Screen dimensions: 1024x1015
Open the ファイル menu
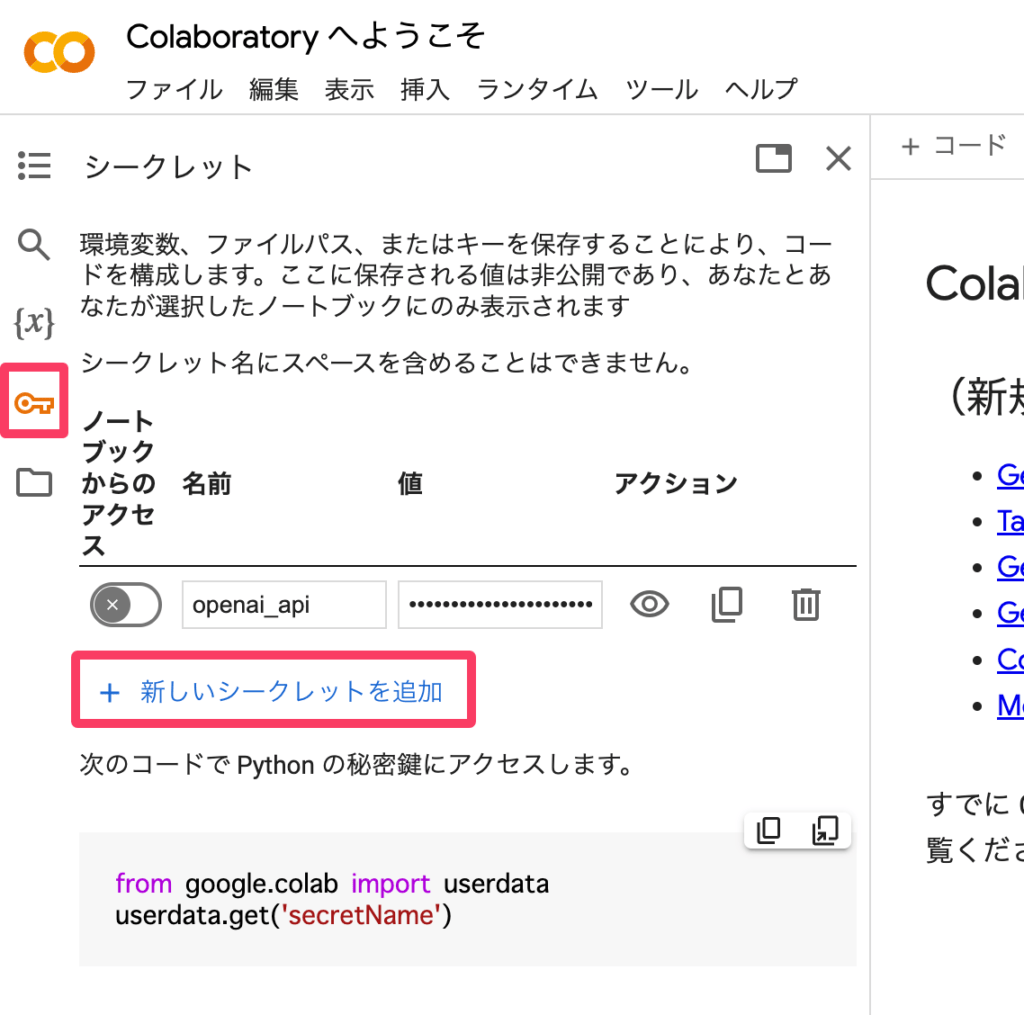(x=174, y=89)
